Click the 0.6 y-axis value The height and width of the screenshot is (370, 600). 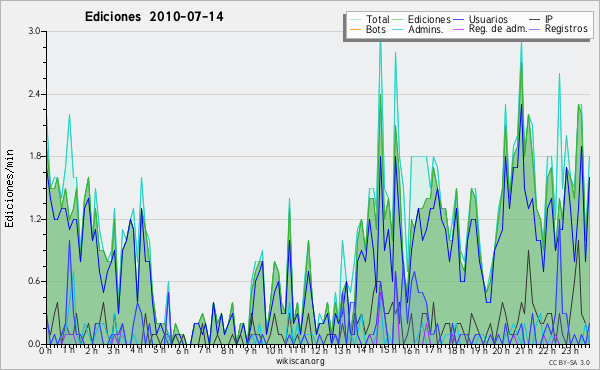tap(34, 282)
